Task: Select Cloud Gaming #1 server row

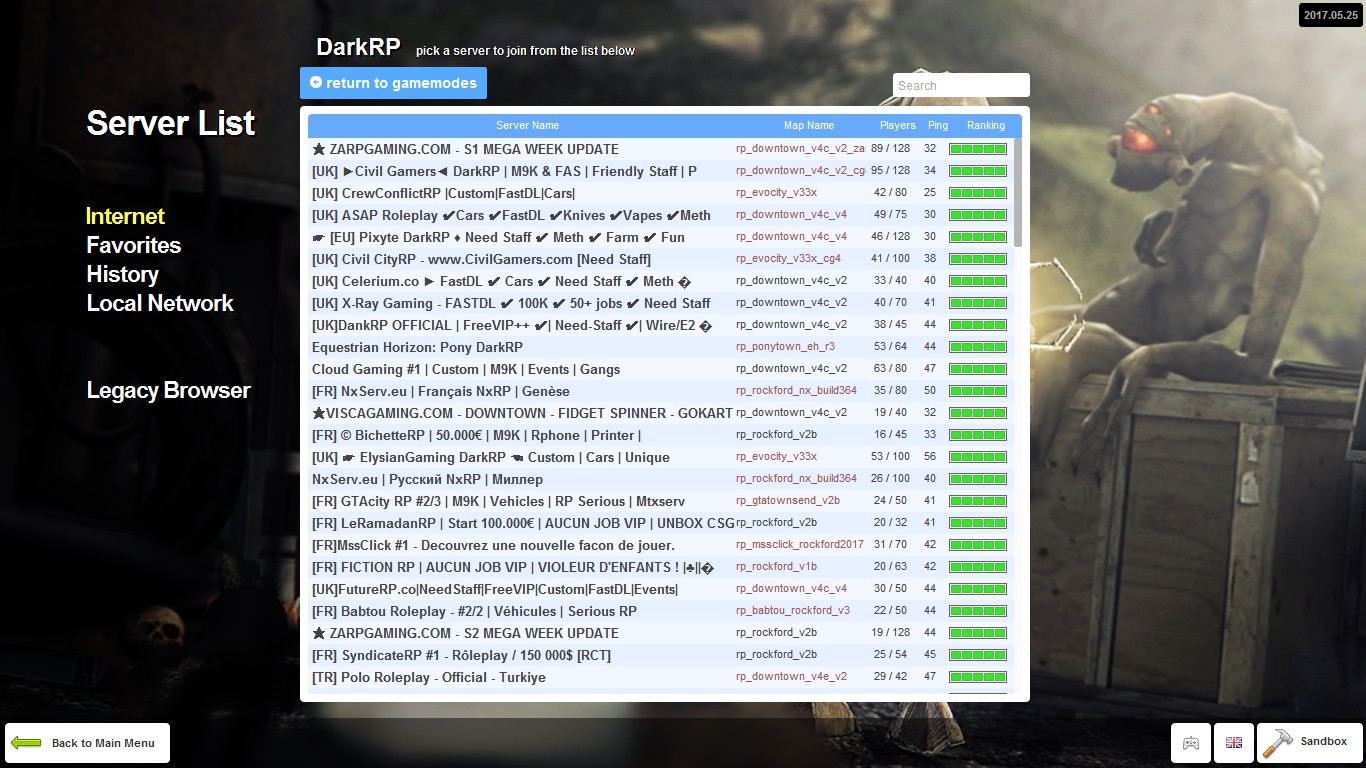Action: (660, 369)
